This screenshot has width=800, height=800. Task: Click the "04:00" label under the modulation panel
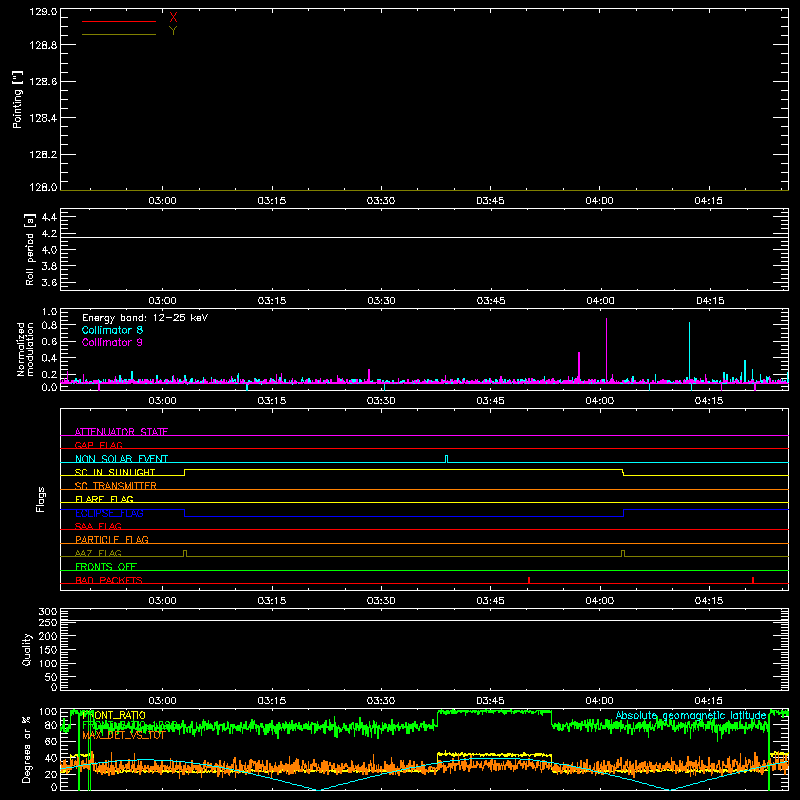pos(599,401)
